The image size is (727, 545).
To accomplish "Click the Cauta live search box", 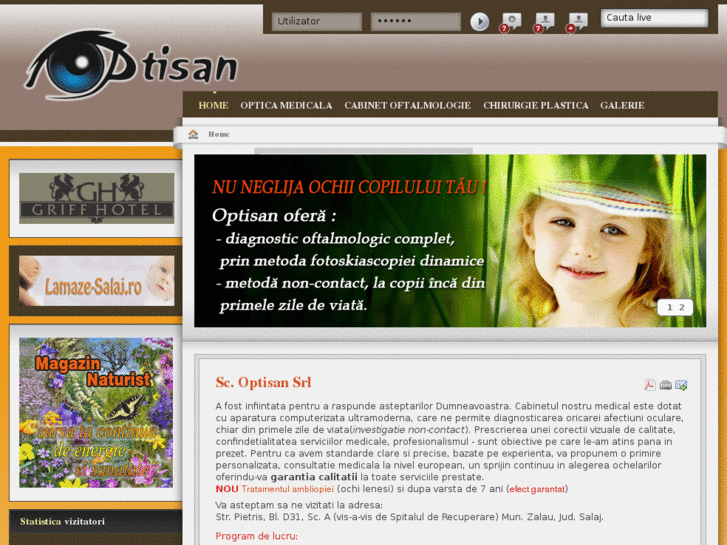I will point(654,18).
